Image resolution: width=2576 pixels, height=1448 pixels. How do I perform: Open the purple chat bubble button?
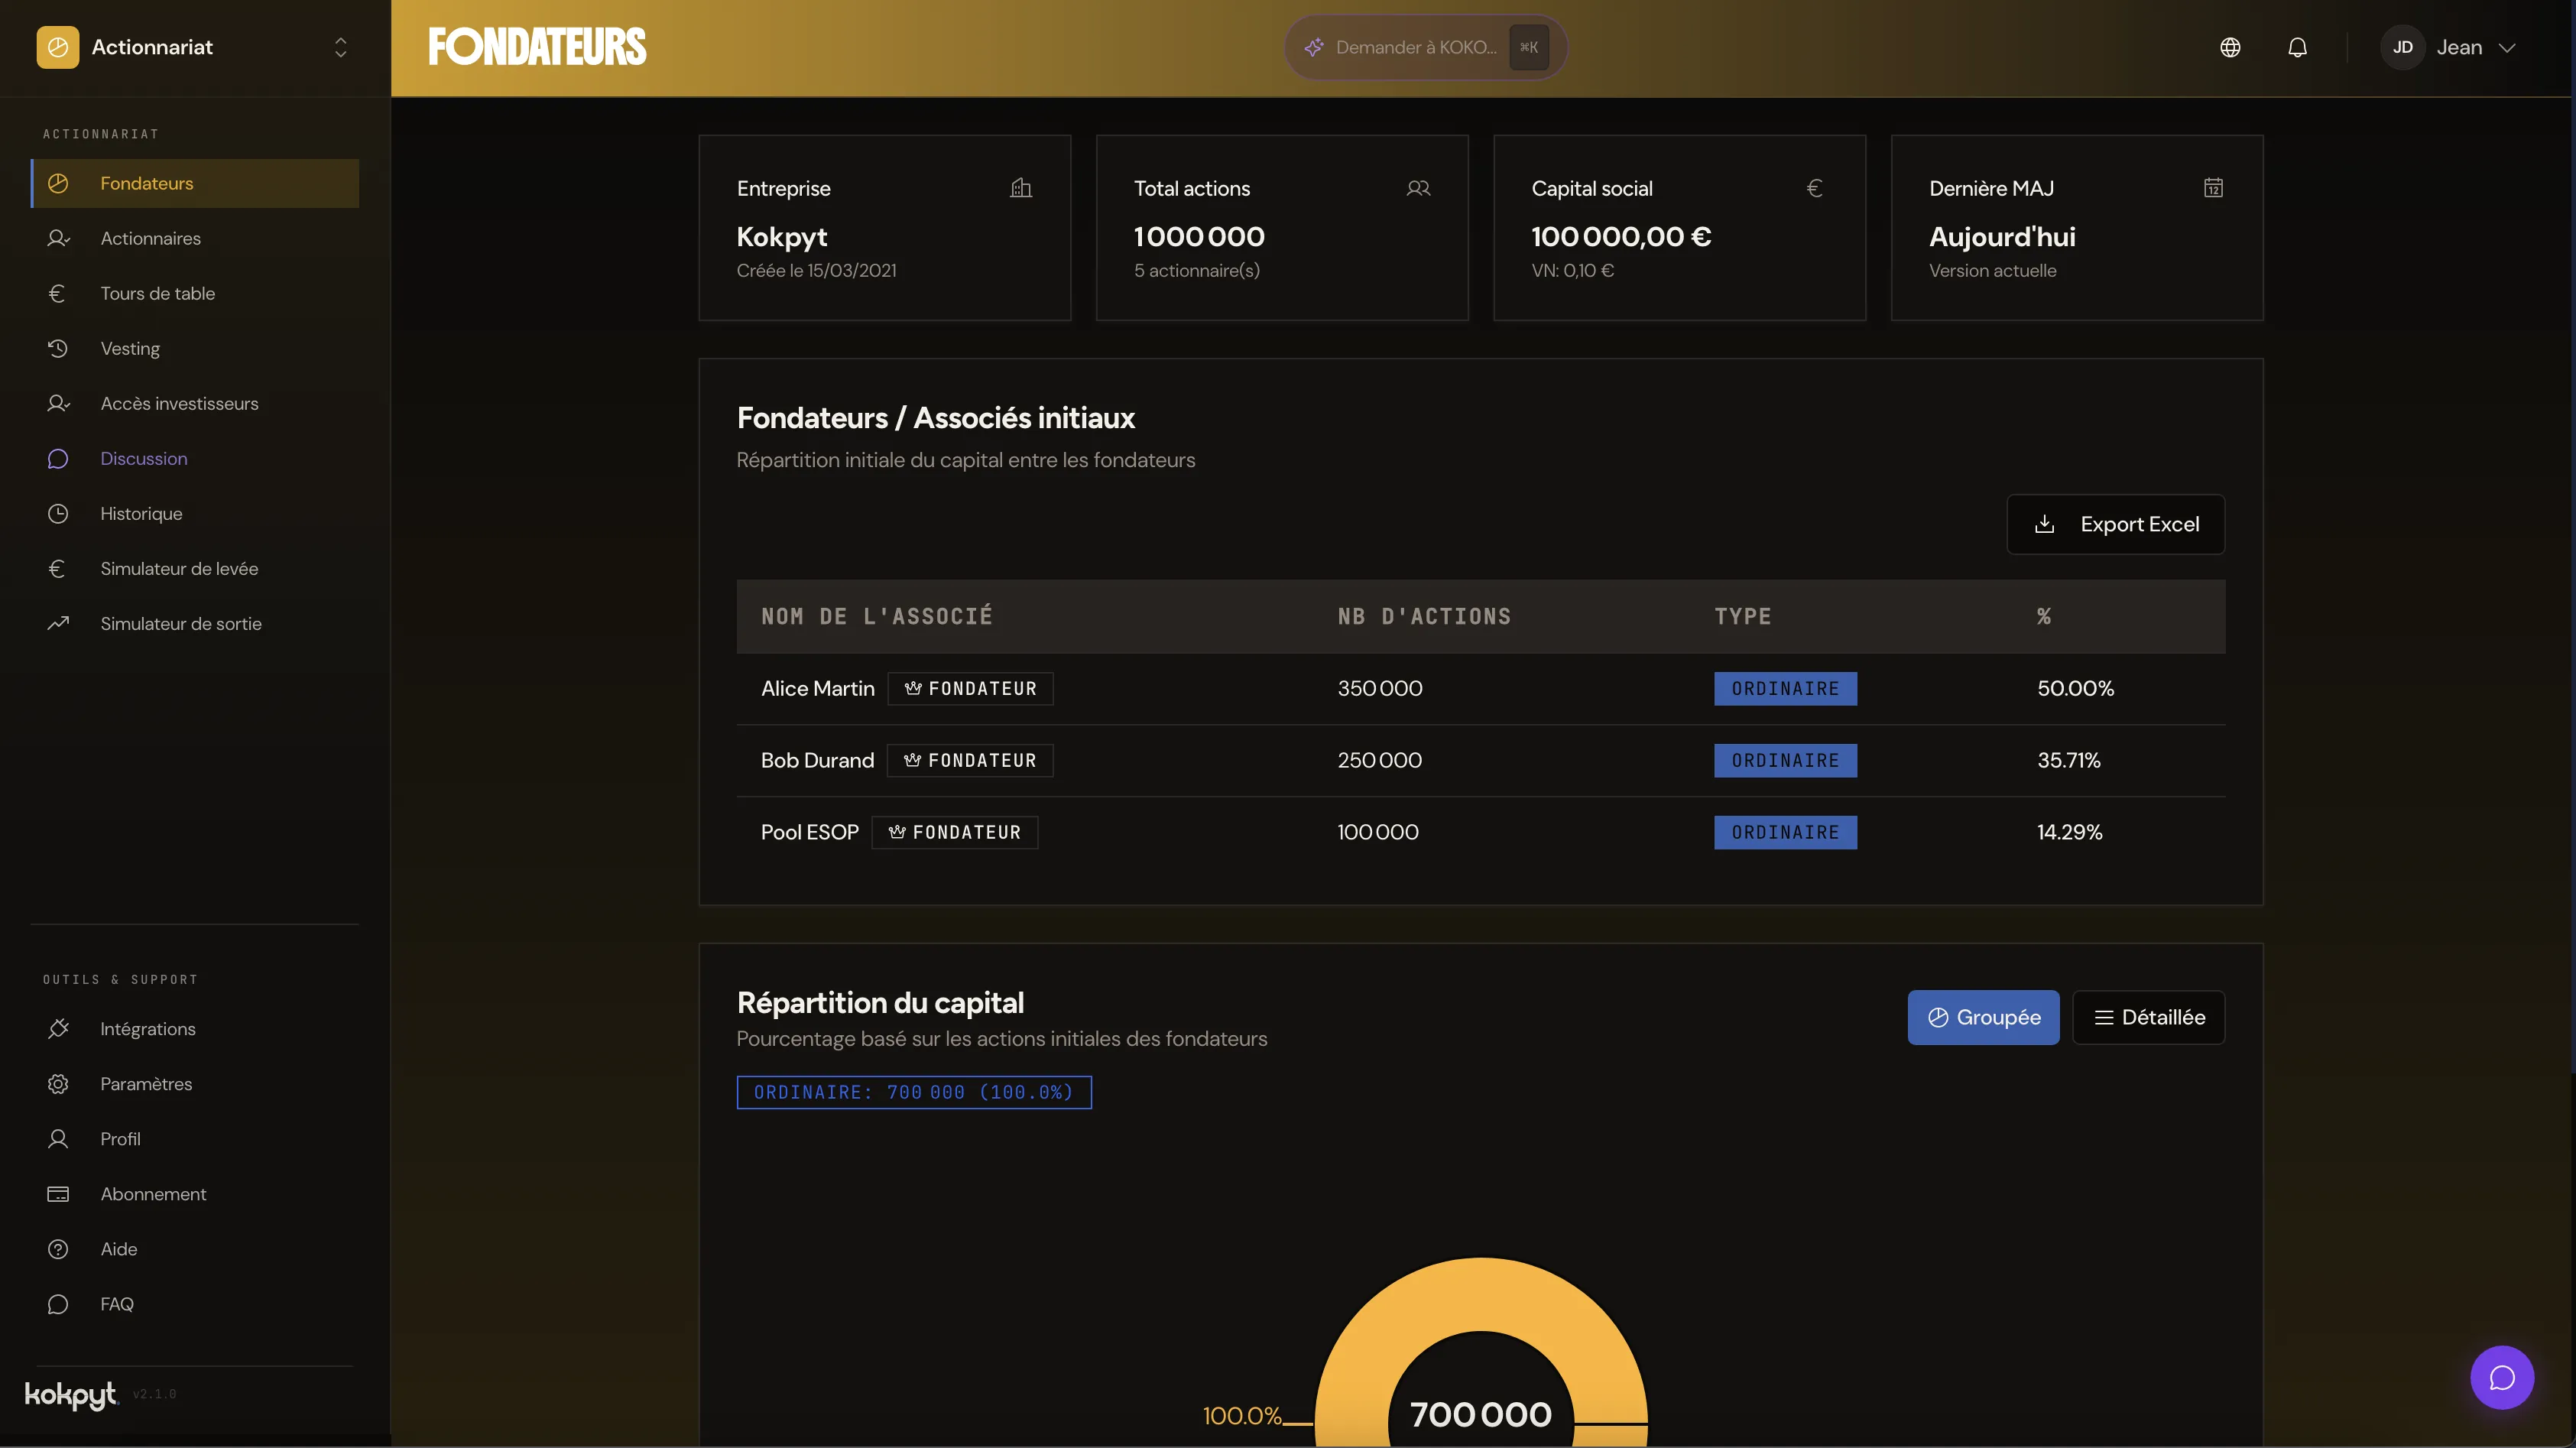tap(2502, 1377)
